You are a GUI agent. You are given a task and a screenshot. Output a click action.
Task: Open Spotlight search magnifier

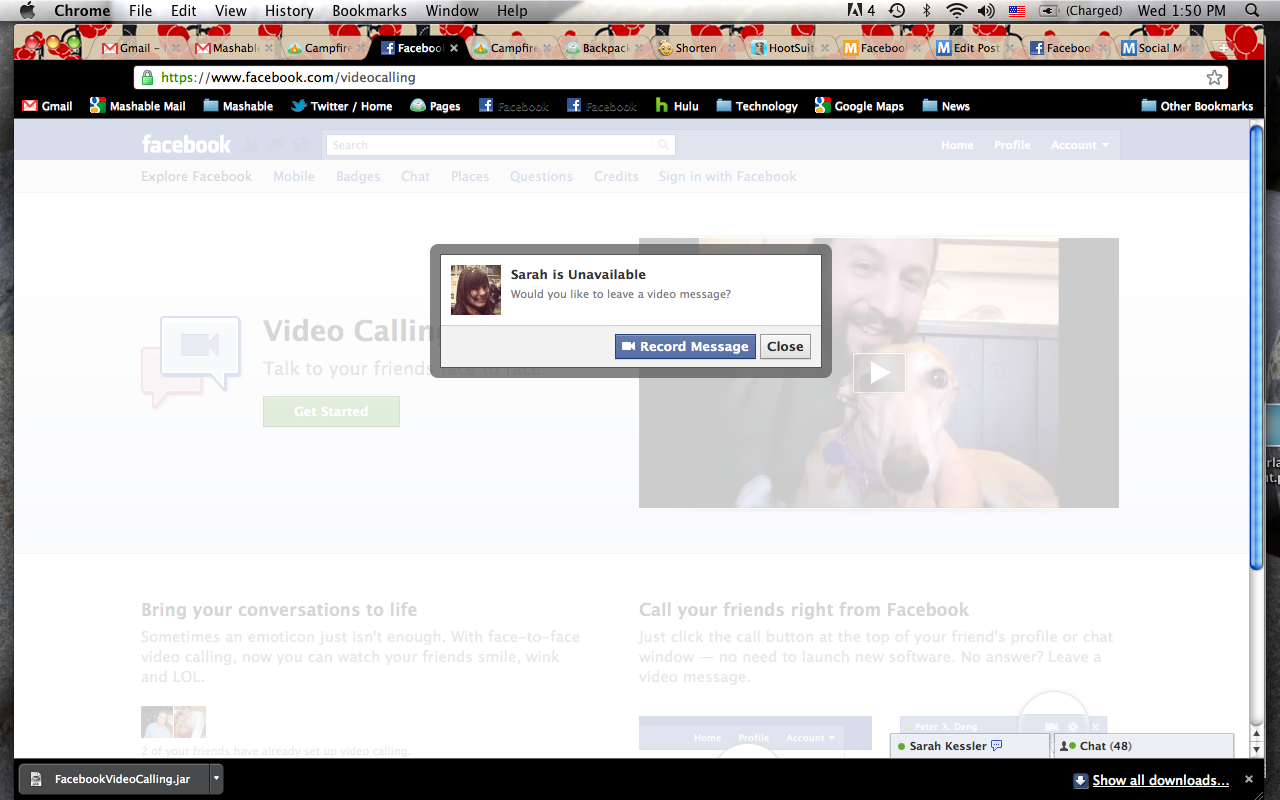[1252, 11]
